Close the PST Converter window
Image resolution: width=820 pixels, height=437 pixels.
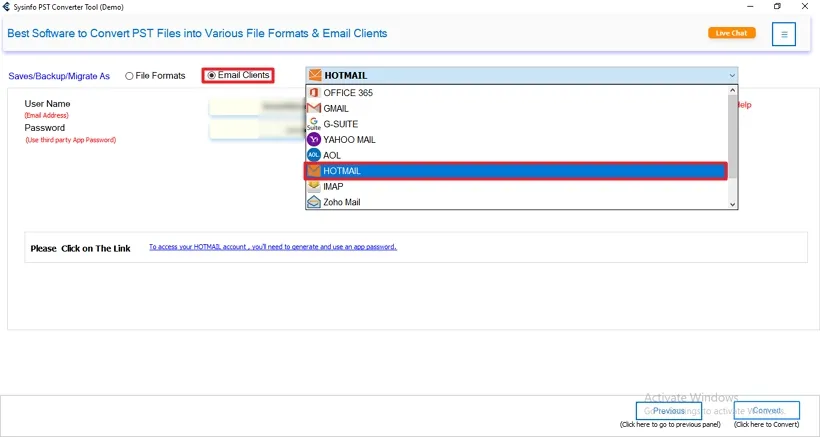(805, 7)
